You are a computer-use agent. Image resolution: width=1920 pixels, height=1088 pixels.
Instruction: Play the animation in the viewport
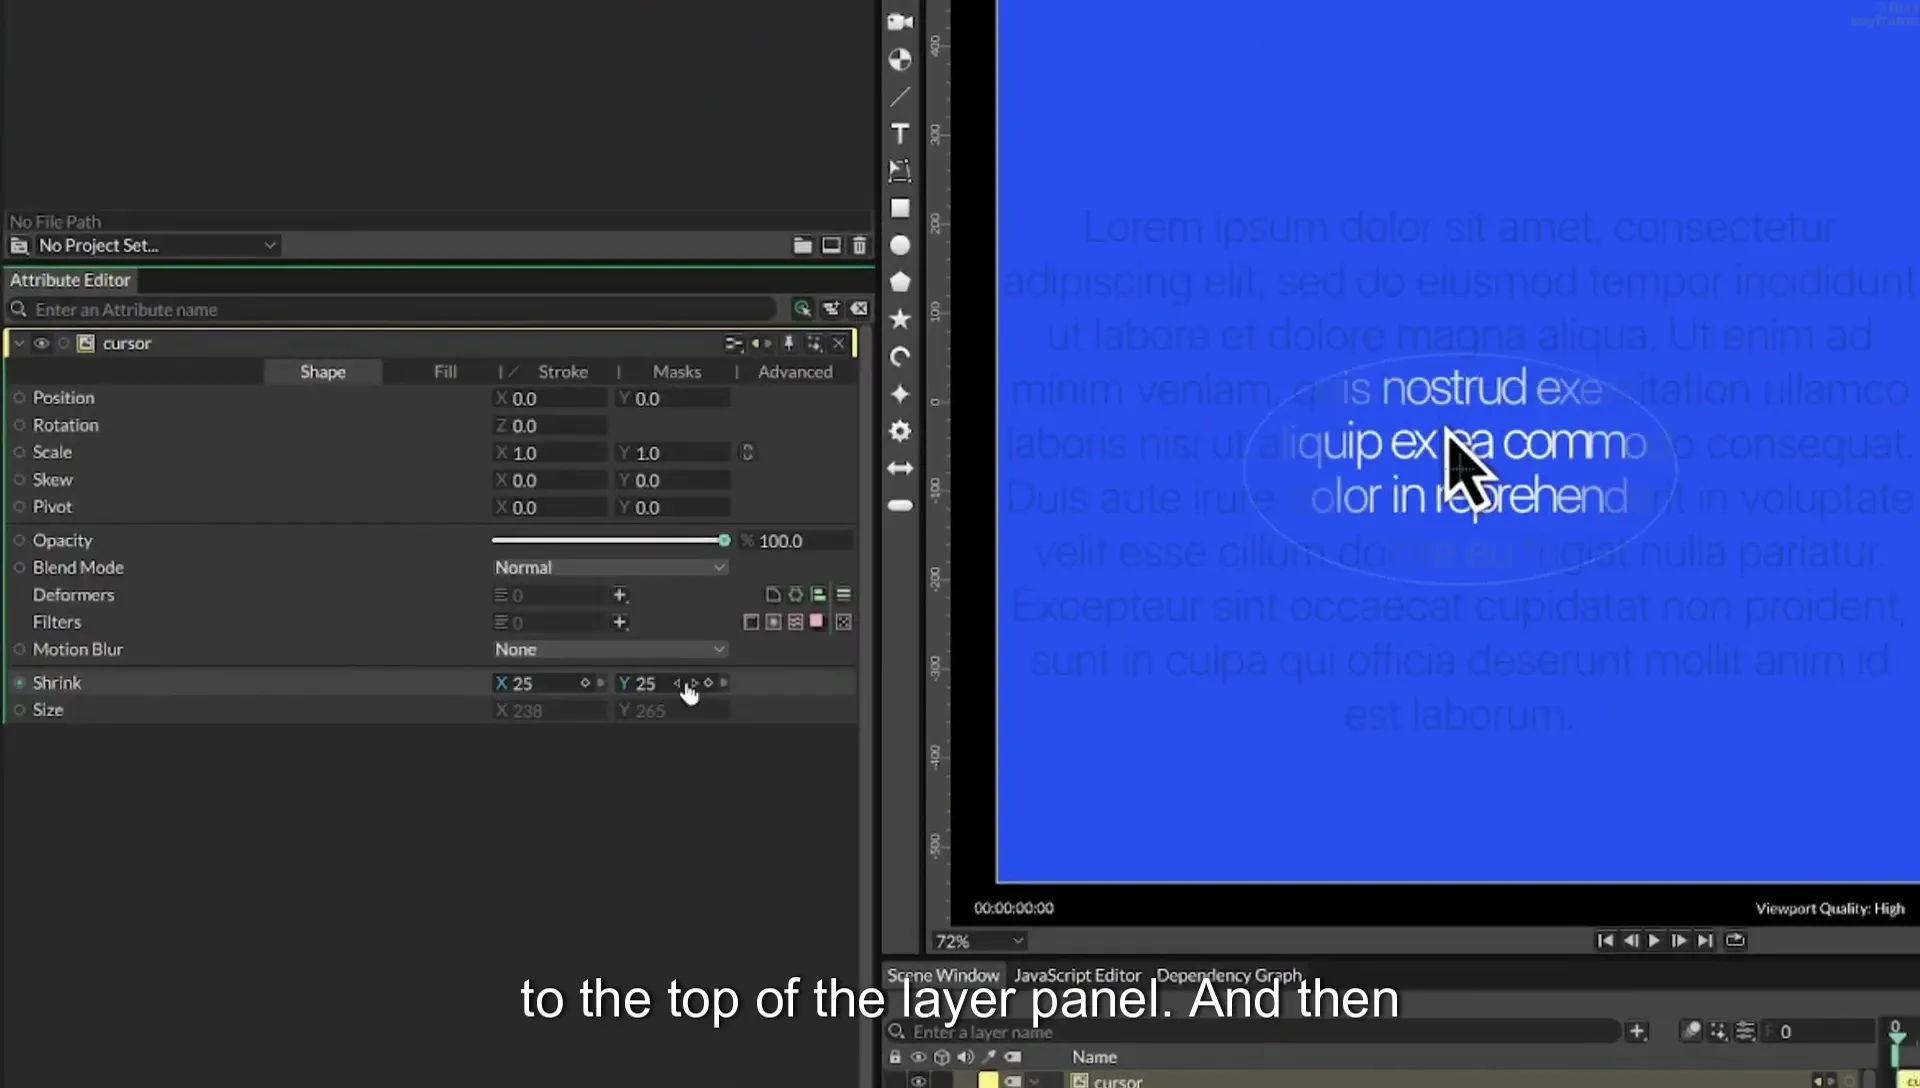[x=1654, y=940]
